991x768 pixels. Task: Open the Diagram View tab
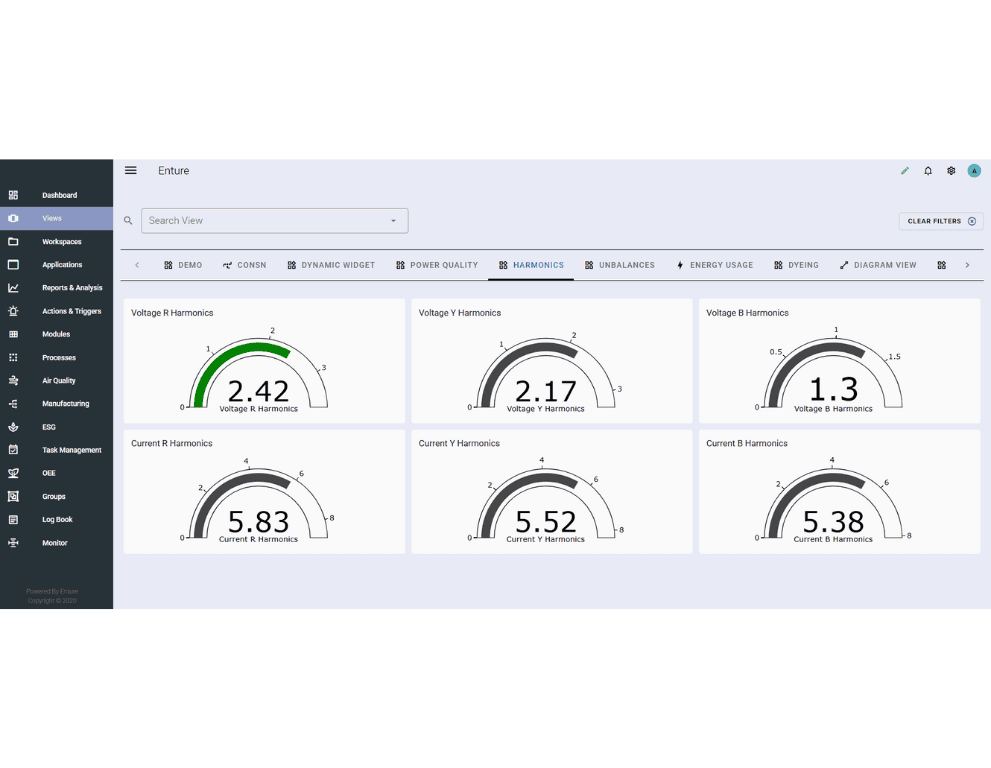(x=878, y=265)
